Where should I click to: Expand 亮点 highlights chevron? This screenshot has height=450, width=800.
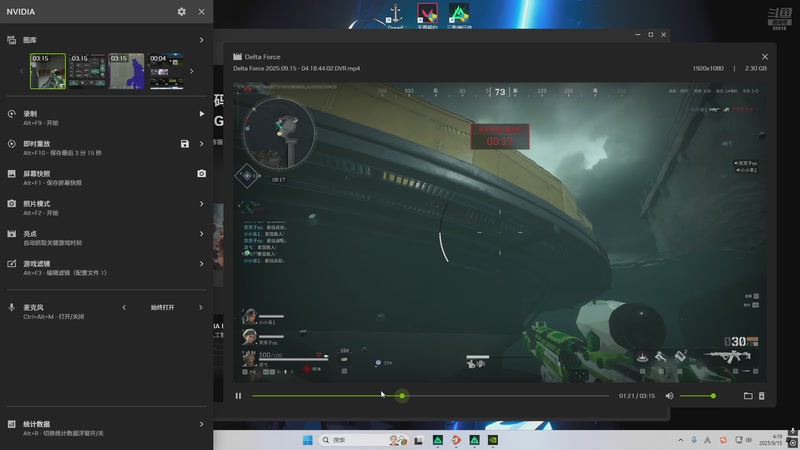pyautogui.click(x=202, y=234)
